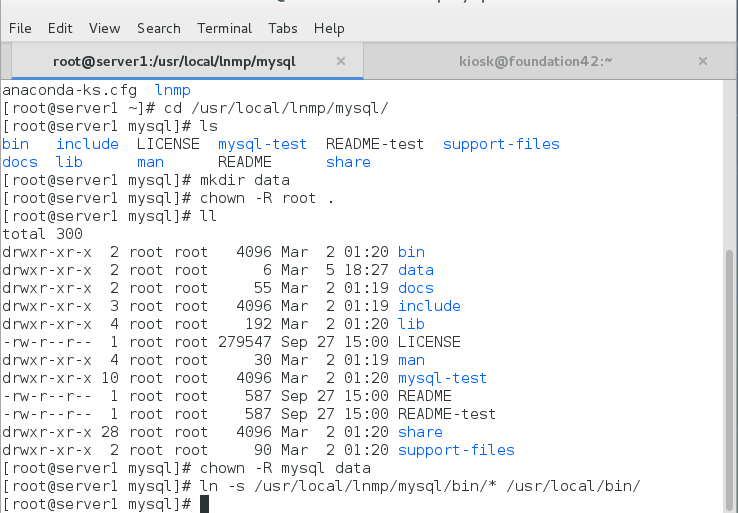Viewport: 738px width, 513px height.
Task: Click 'docs' in long listing
Action: tap(416, 288)
